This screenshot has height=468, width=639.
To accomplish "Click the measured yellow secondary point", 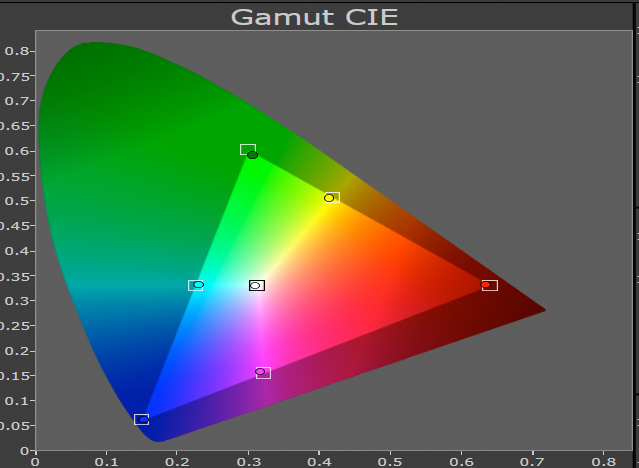I will click(x=329, y=198).
